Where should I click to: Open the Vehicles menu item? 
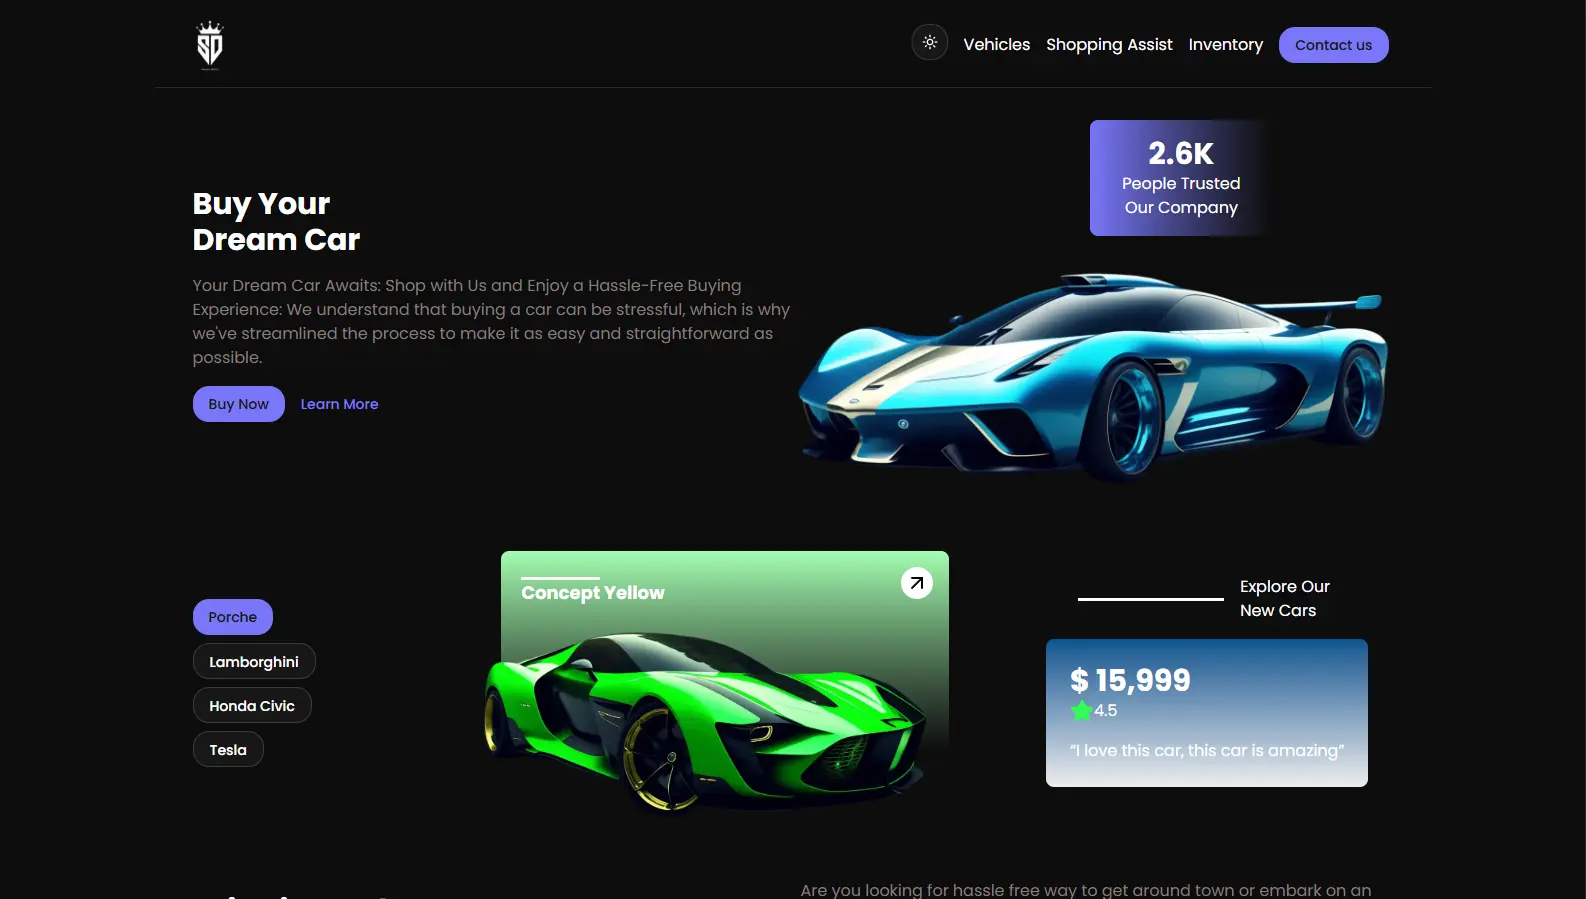(996, 45)
